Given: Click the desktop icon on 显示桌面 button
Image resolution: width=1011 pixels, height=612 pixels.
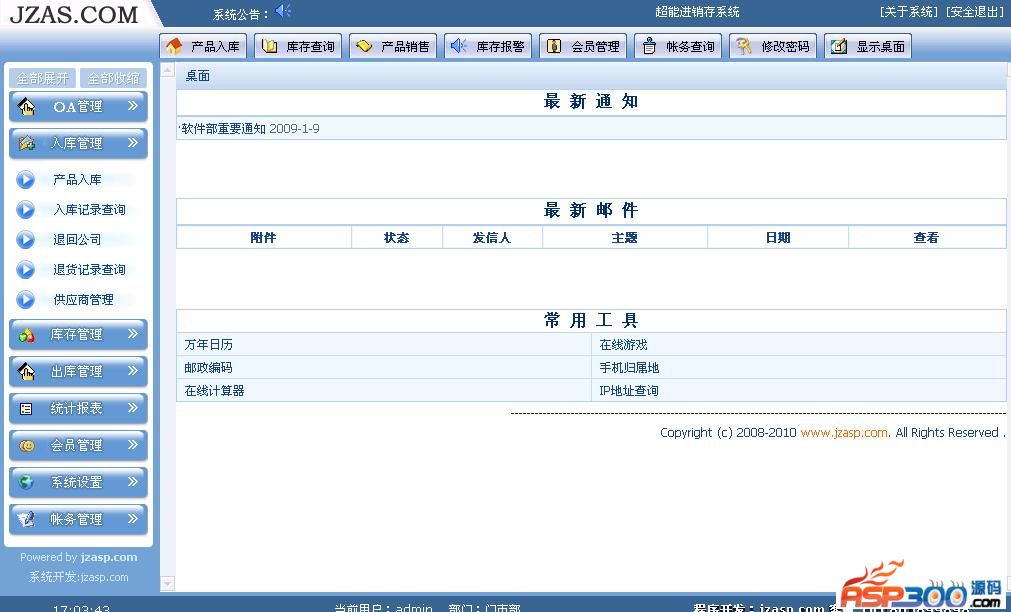Looking at the screenshot, I should (x=839, y=46).
